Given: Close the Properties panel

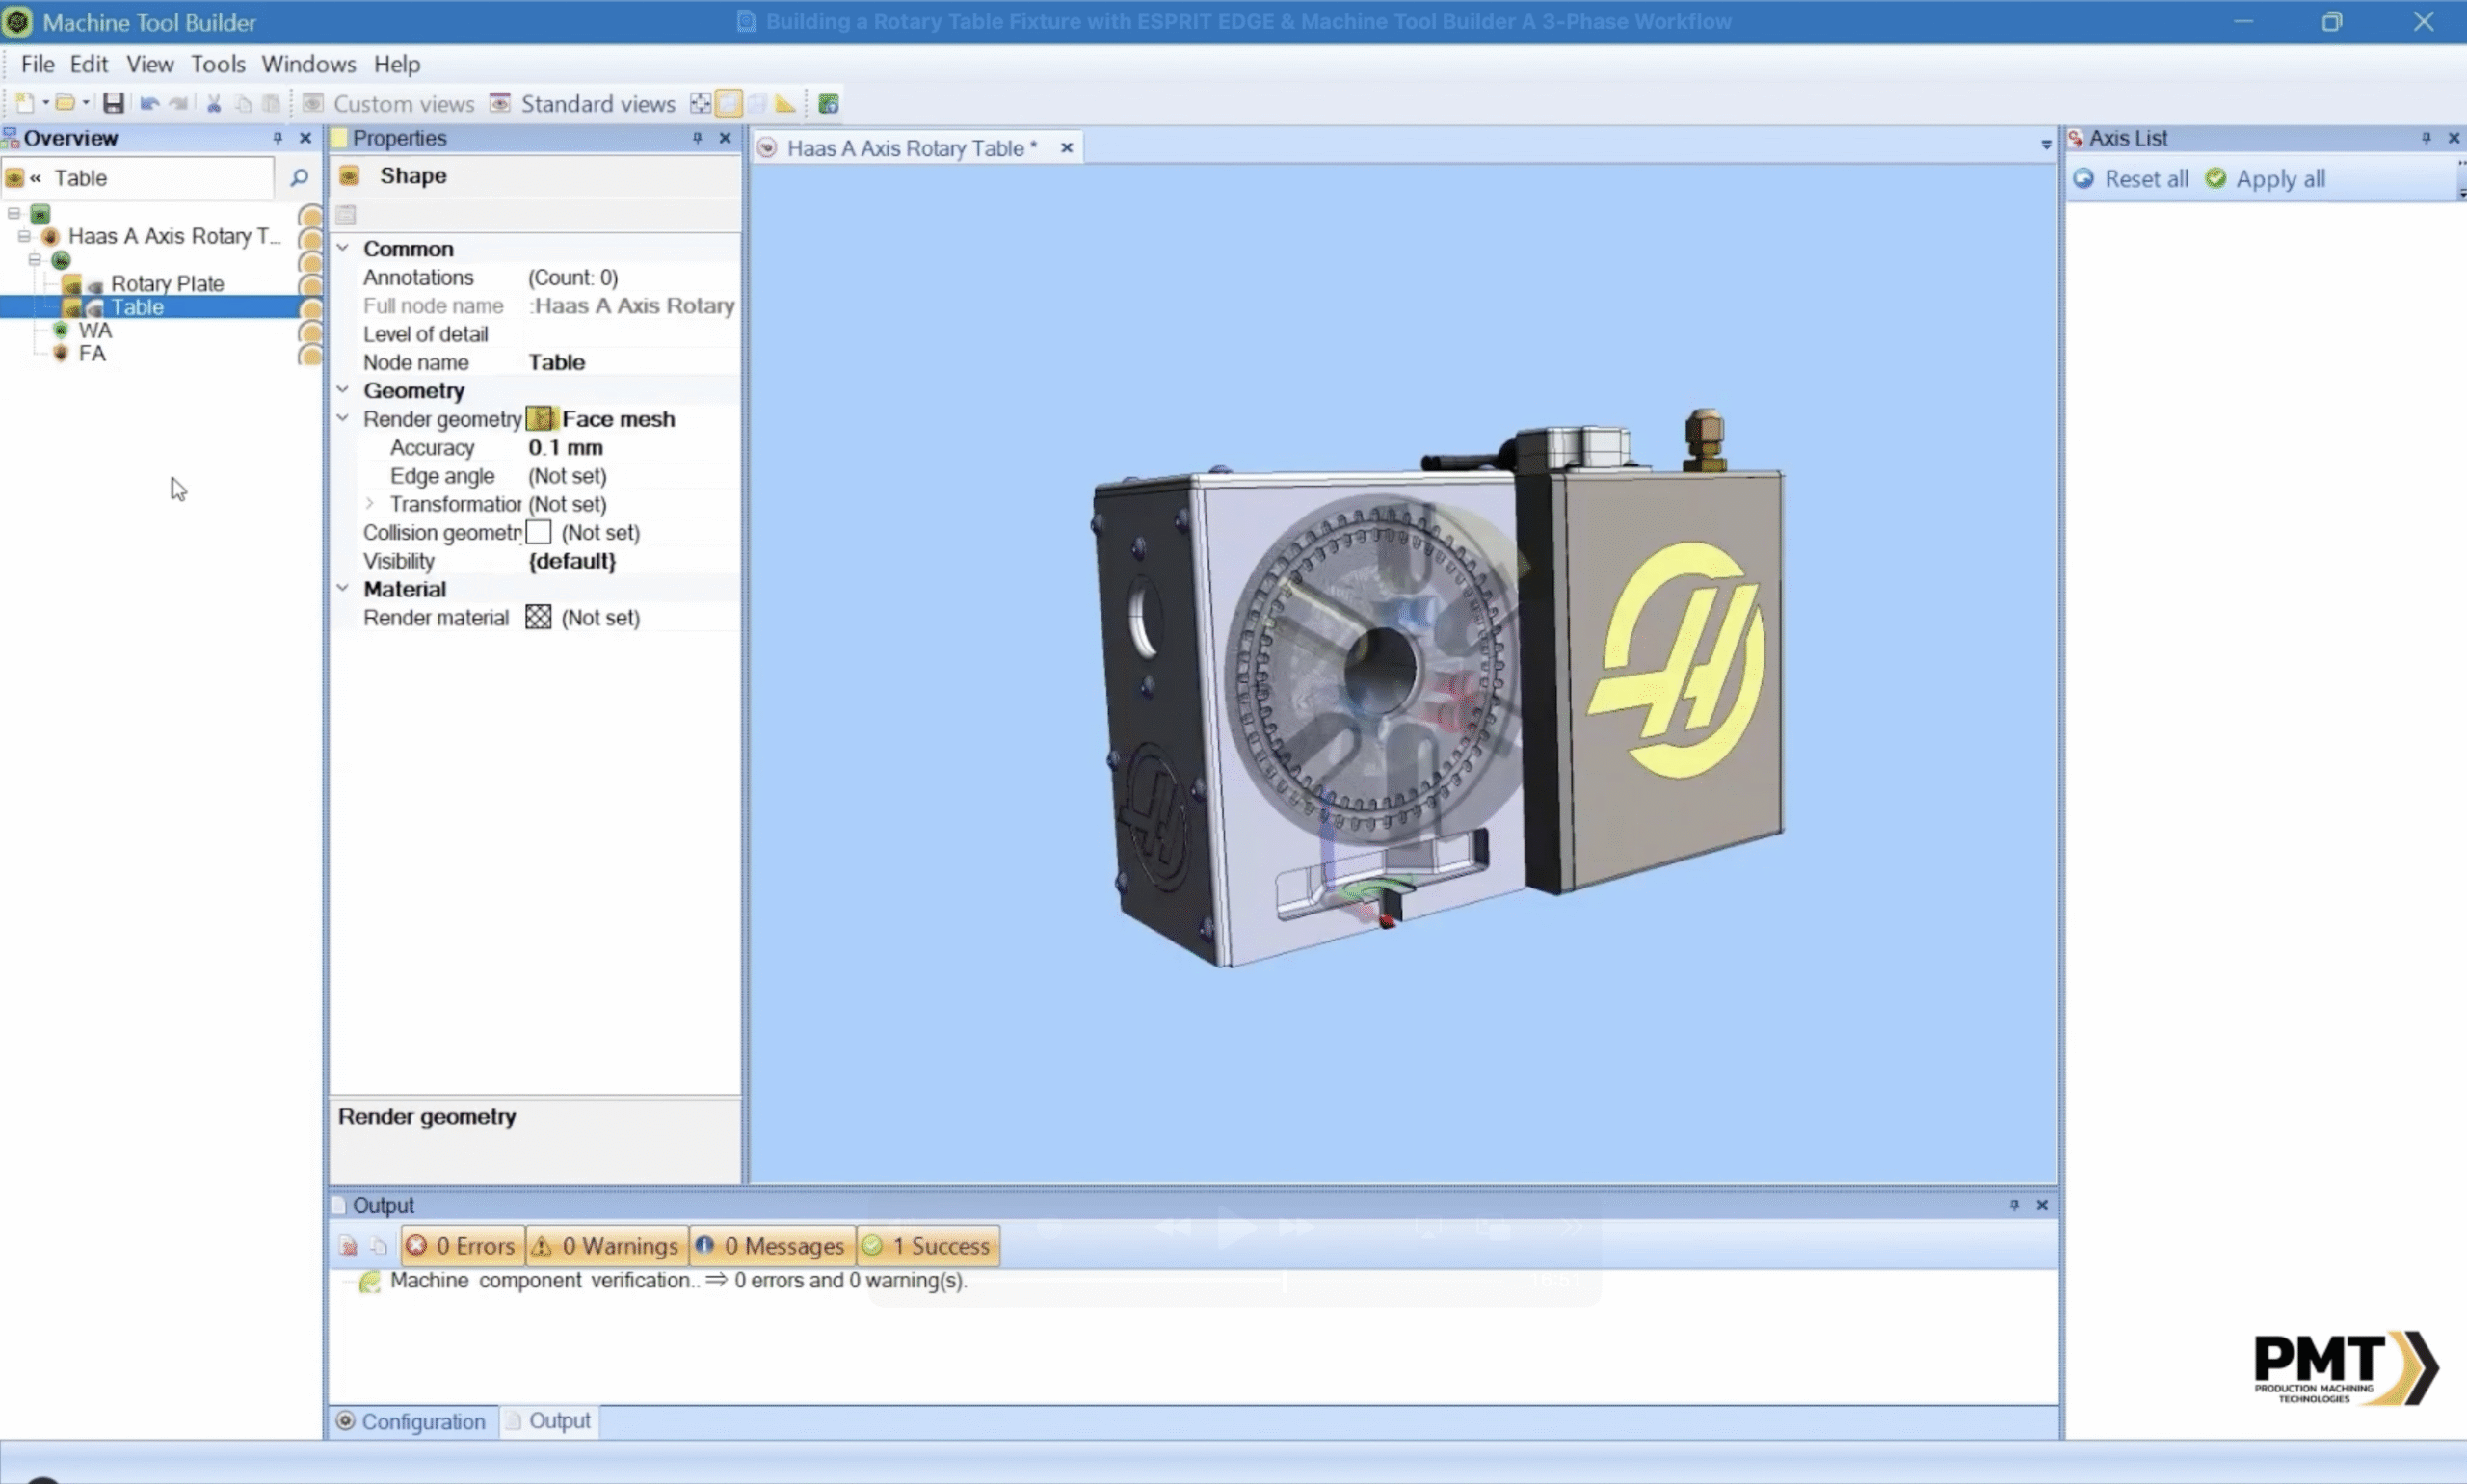Looking at the screenshot, I should (725, 138).
